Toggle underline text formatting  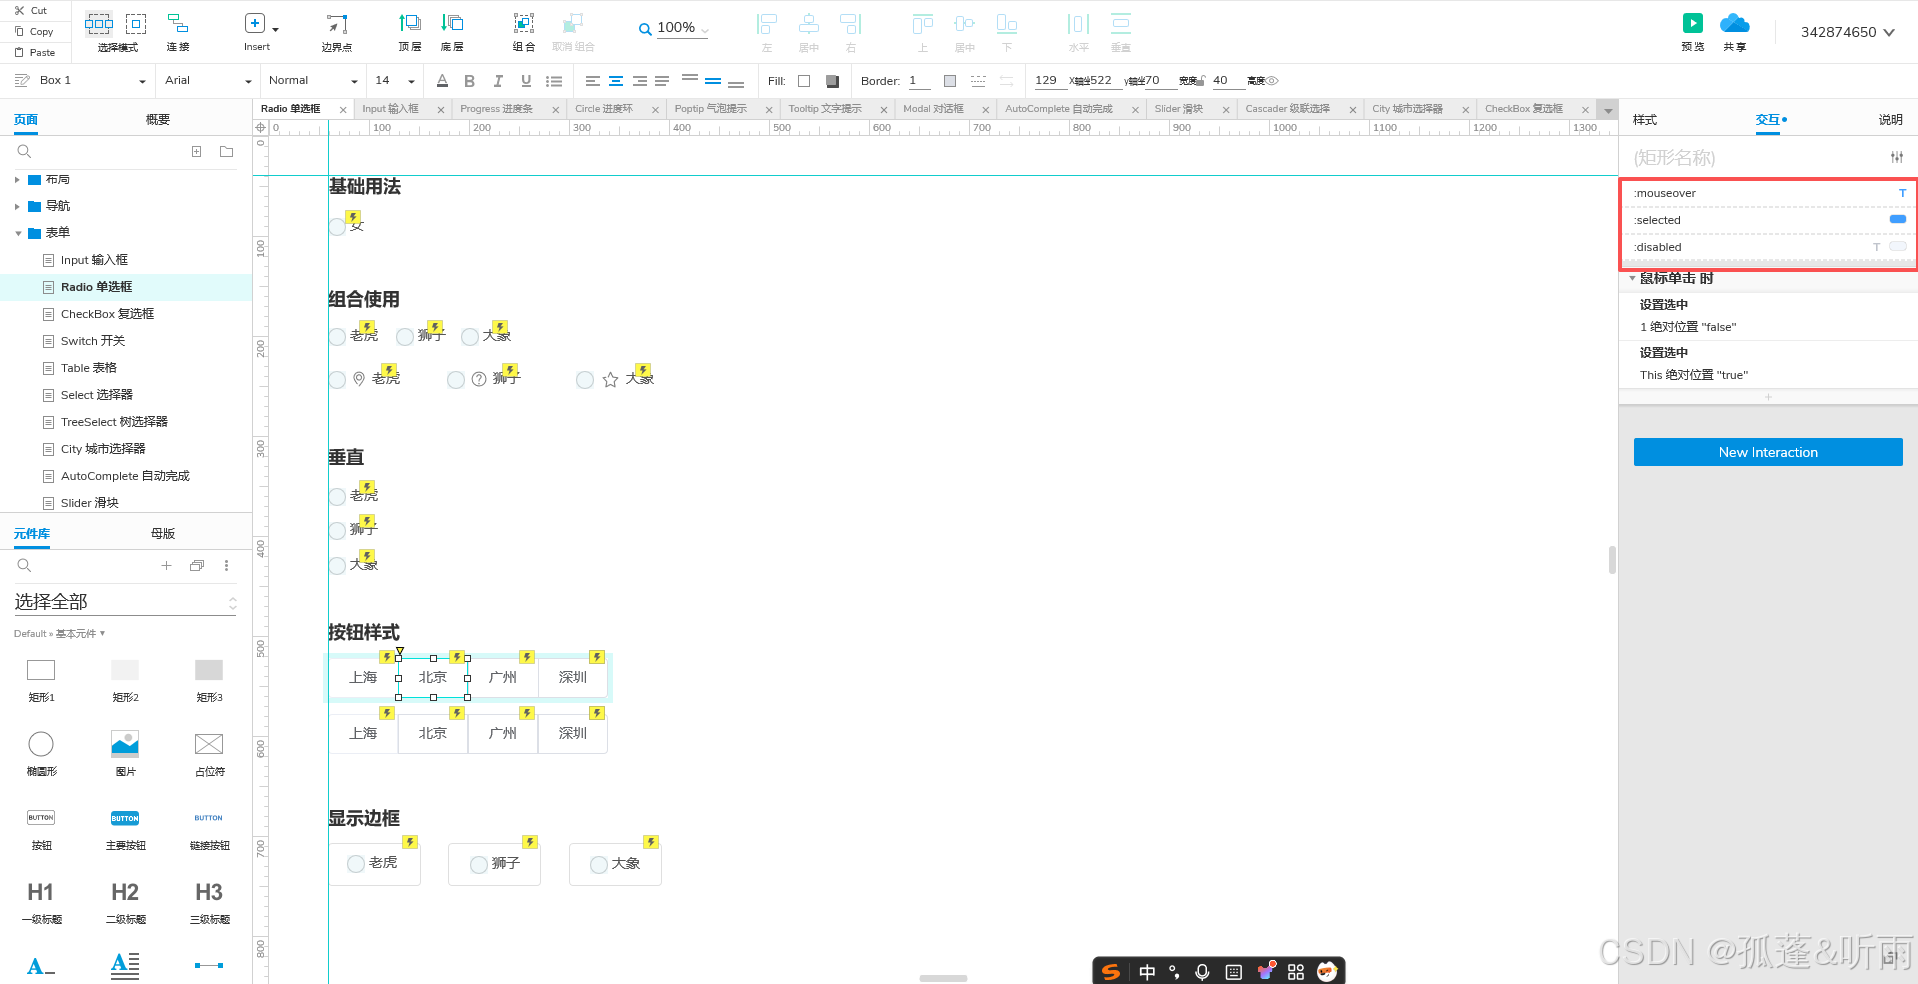526,81
